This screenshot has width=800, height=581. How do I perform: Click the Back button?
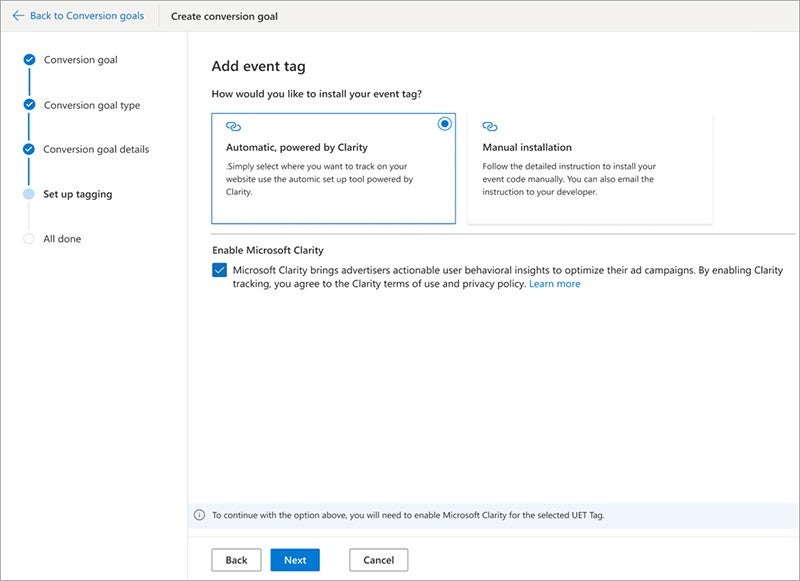236,560
